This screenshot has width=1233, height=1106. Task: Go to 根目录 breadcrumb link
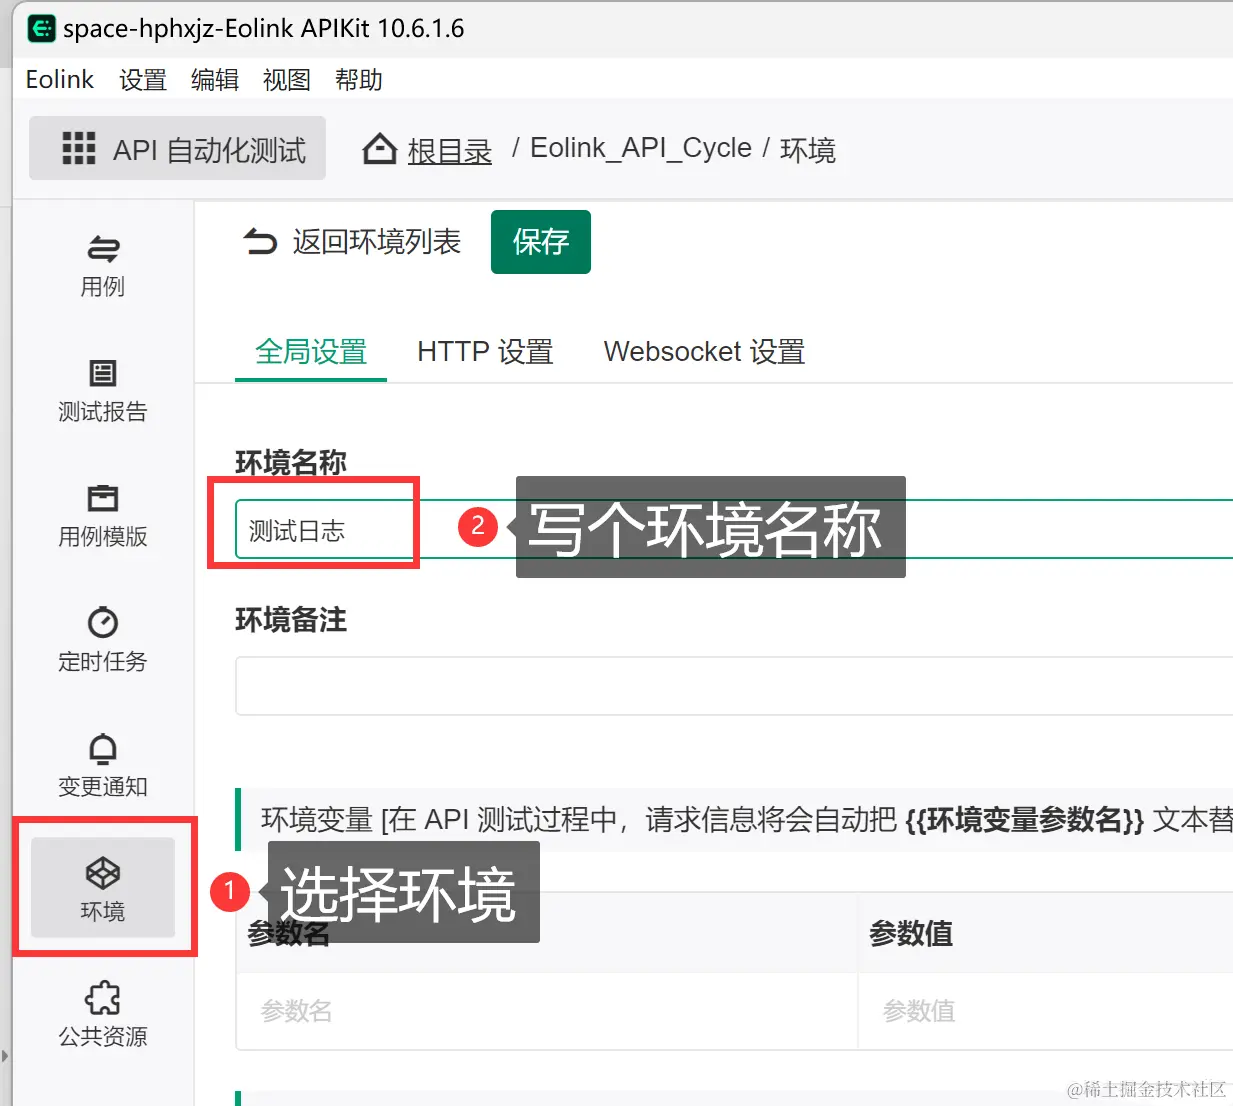click(450, 150)
